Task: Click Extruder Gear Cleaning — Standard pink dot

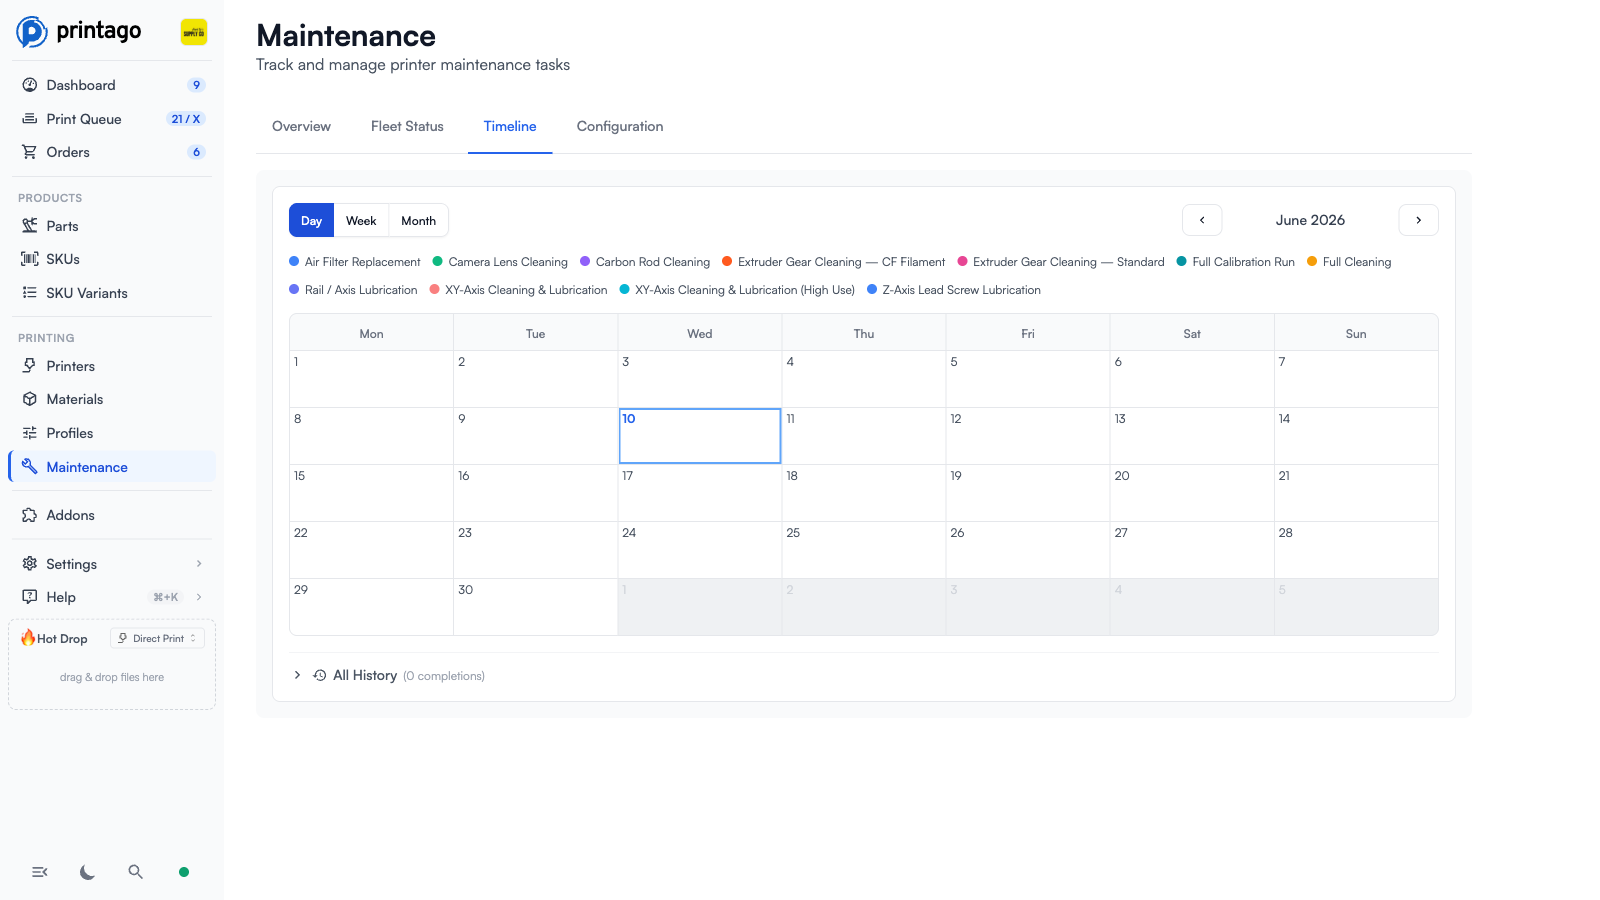Action: pyautogui.click(x=962, y=261)
